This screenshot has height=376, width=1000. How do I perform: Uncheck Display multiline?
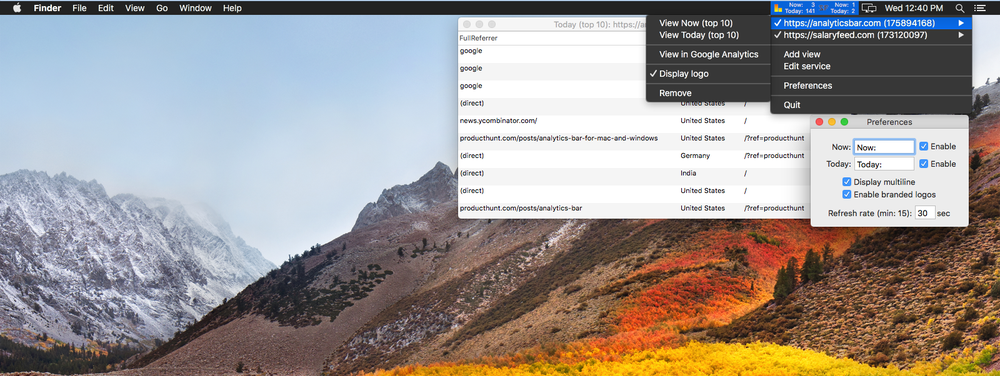[x=847, y=182]
